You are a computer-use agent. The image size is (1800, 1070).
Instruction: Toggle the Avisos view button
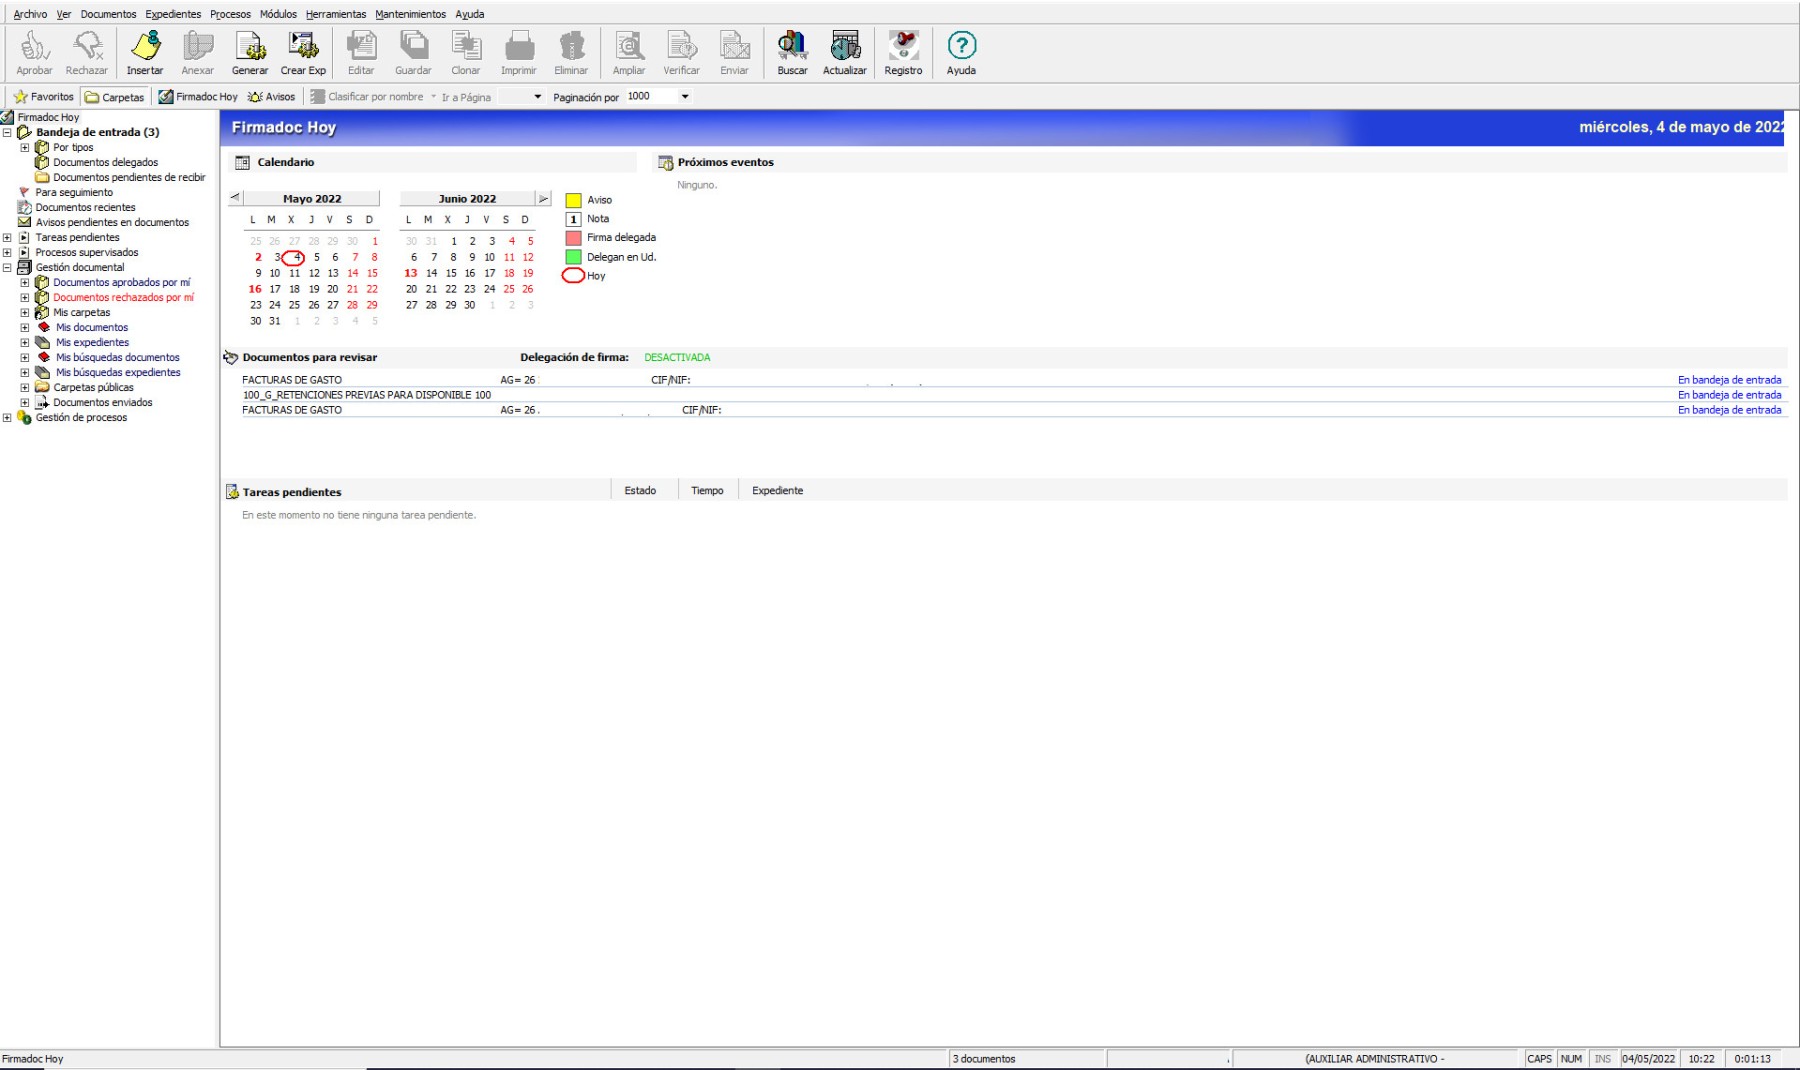(272, 97)
